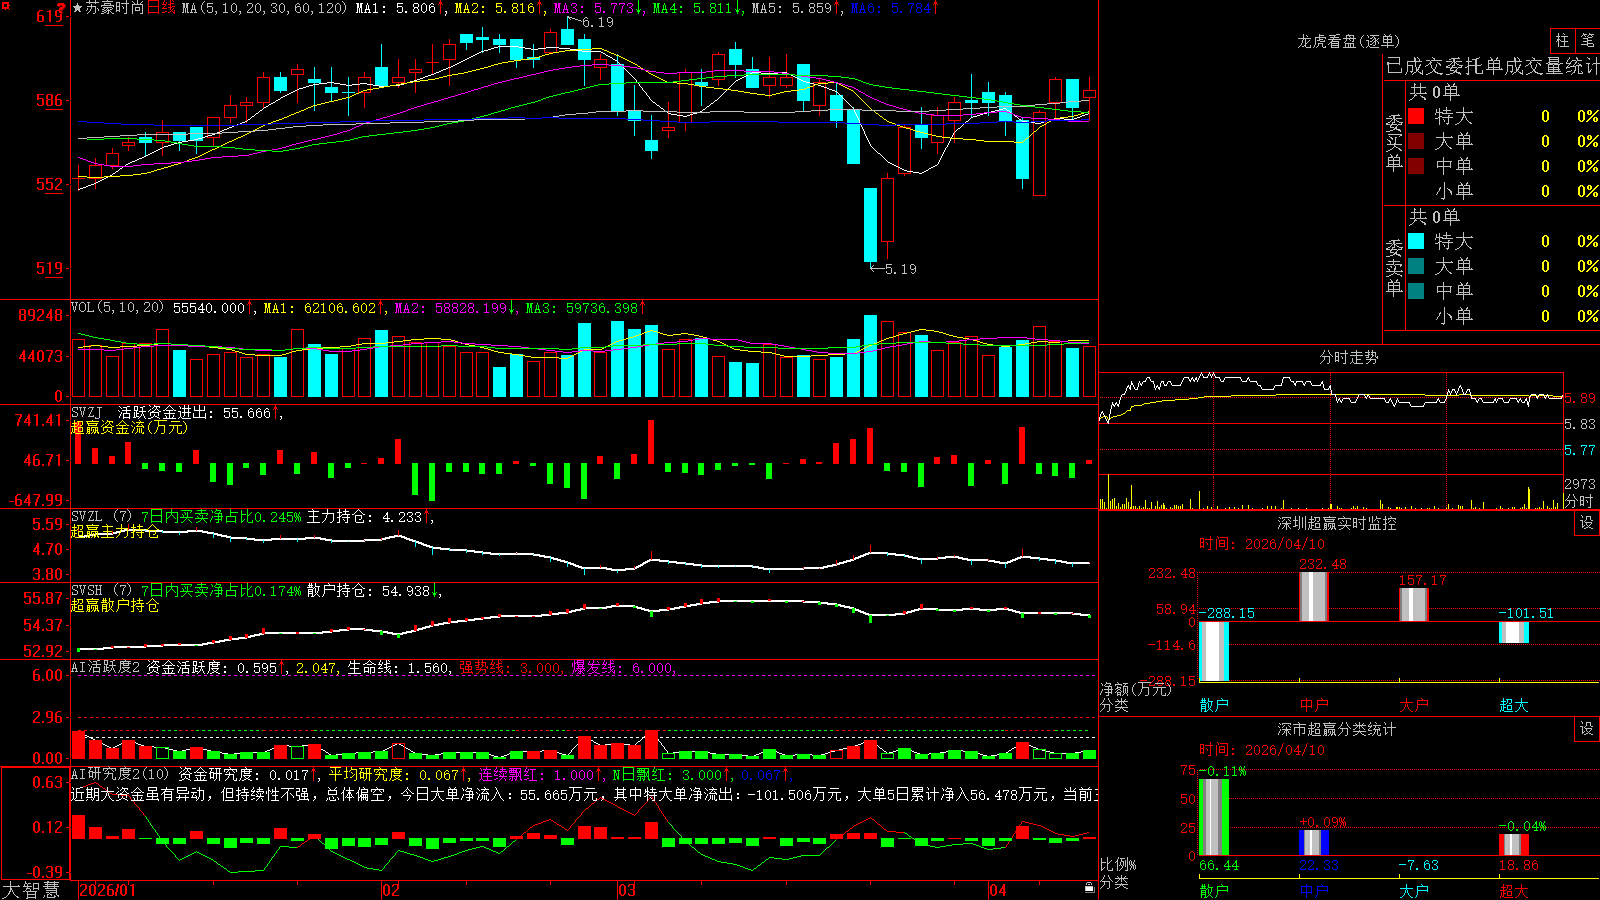
Task: Click the 深市超赢分类统计 title
Action: point(1337,729)
